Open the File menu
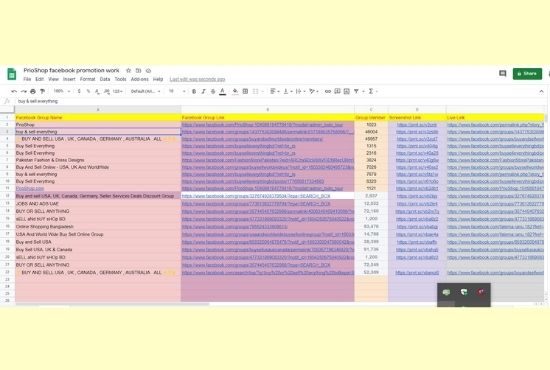 coord(27,79)
